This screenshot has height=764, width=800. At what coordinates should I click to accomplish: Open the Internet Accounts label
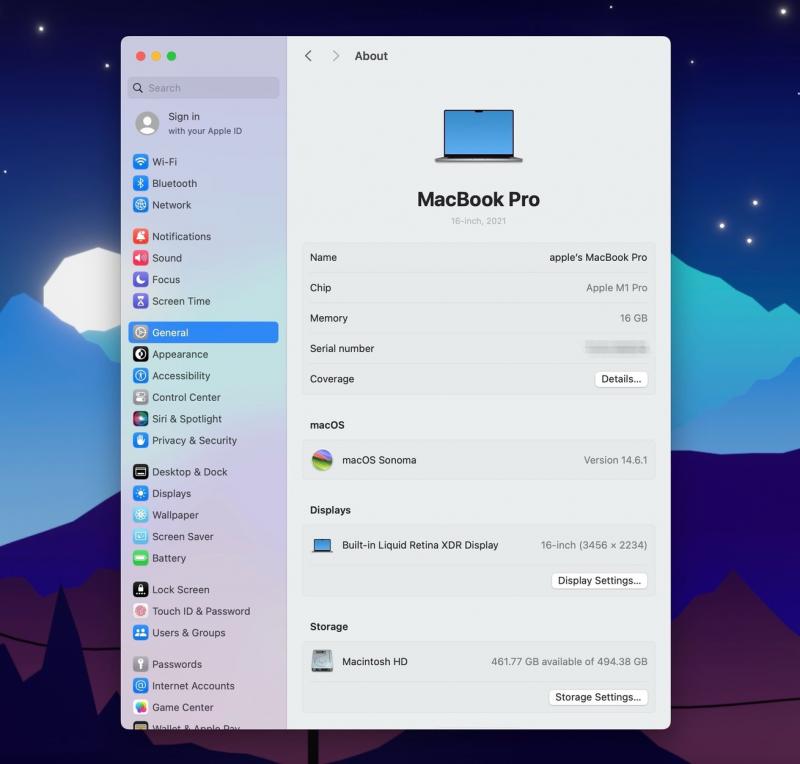(193, 686)
